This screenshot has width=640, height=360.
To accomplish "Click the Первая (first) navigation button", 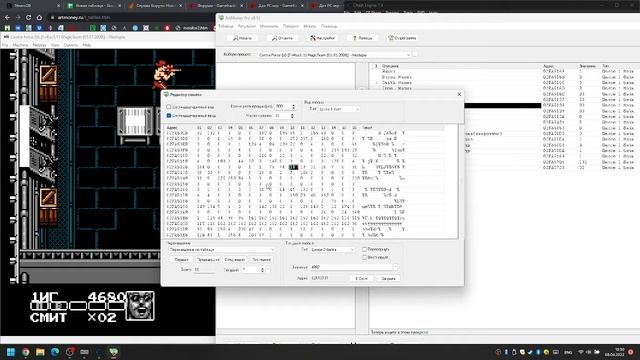I will point(181,260).
